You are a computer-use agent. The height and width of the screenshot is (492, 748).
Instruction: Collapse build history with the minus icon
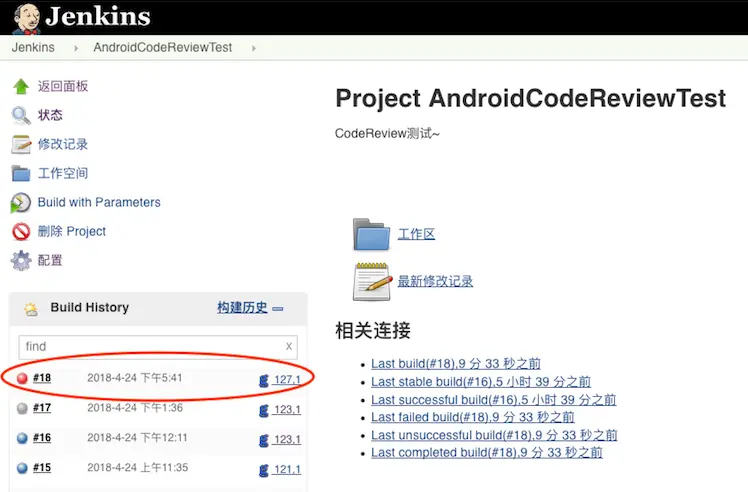point(278,309)
